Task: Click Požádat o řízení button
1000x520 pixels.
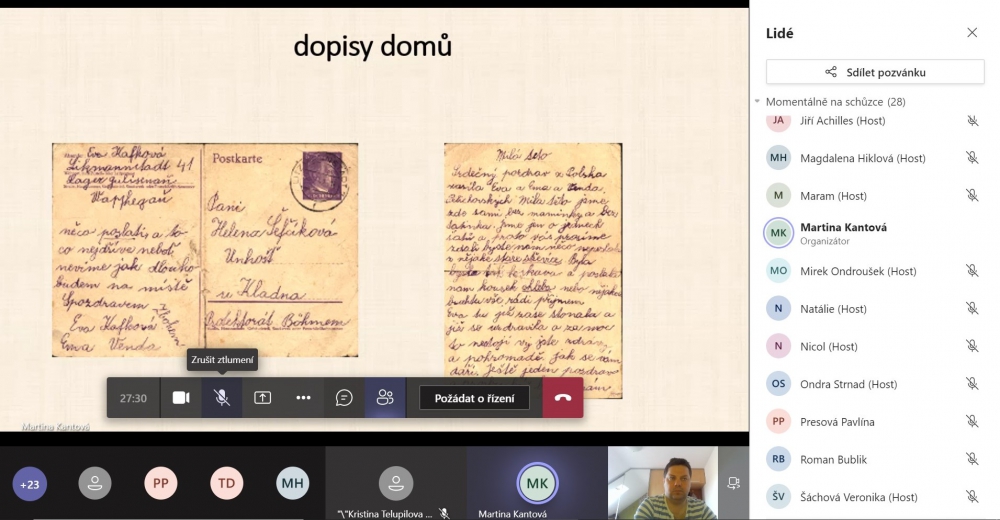Action: pyautogui.click(x=474, y=398)
